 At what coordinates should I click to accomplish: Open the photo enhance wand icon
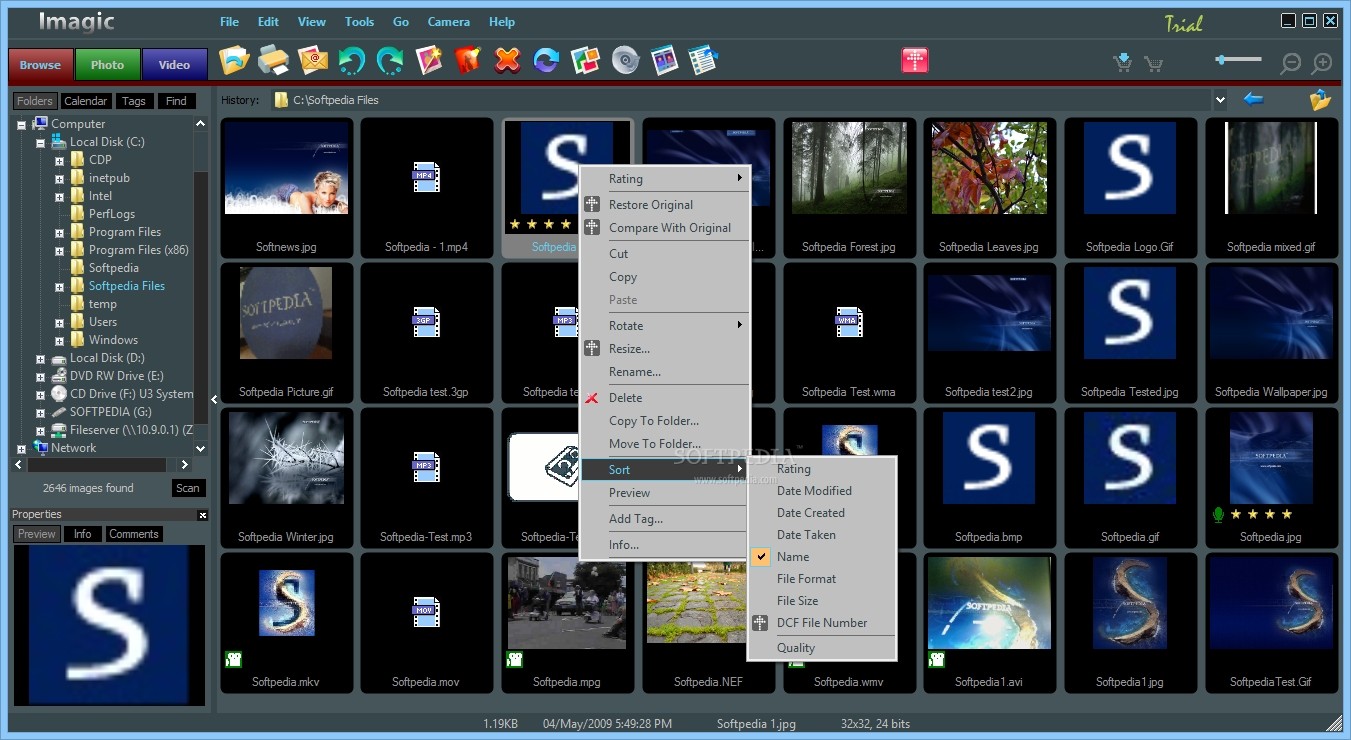pos(429,61)
